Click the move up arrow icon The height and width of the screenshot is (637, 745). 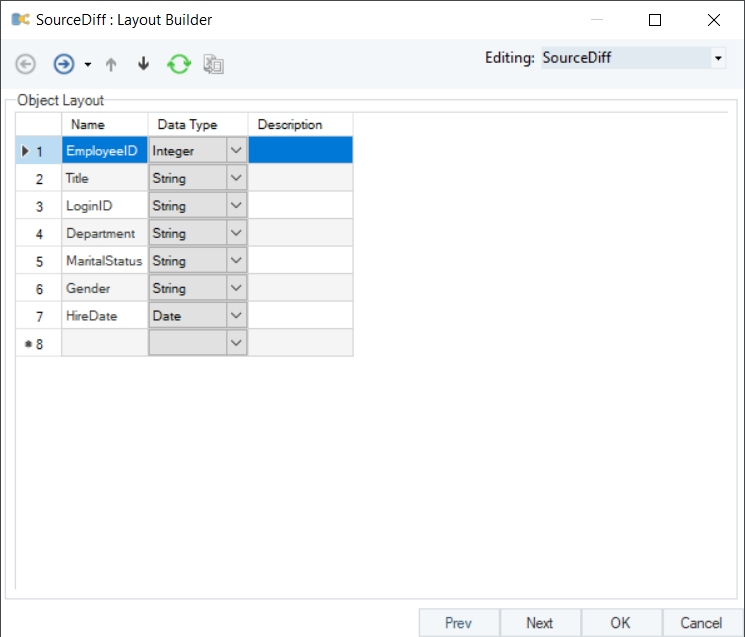coord(111,64)
